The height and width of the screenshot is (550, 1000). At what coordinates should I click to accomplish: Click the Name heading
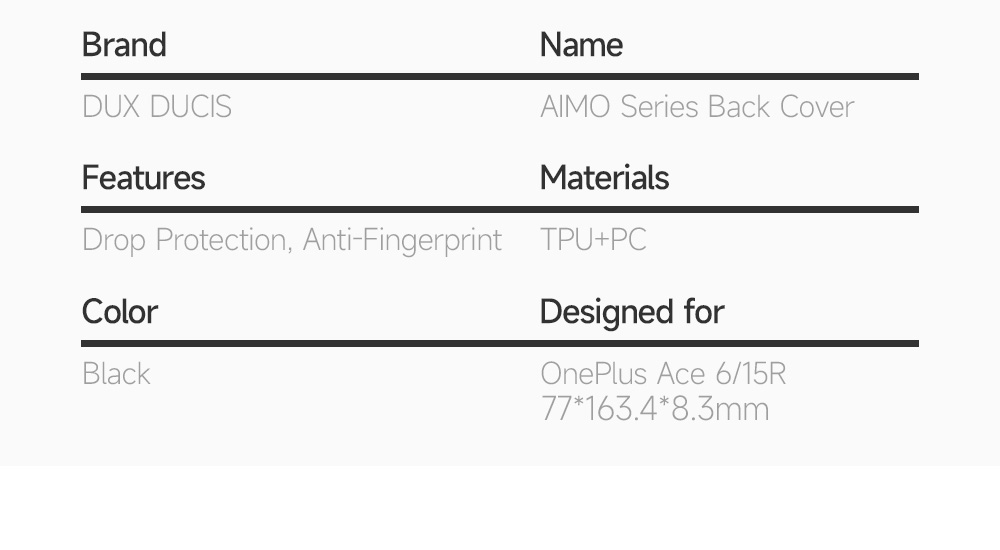581,45
